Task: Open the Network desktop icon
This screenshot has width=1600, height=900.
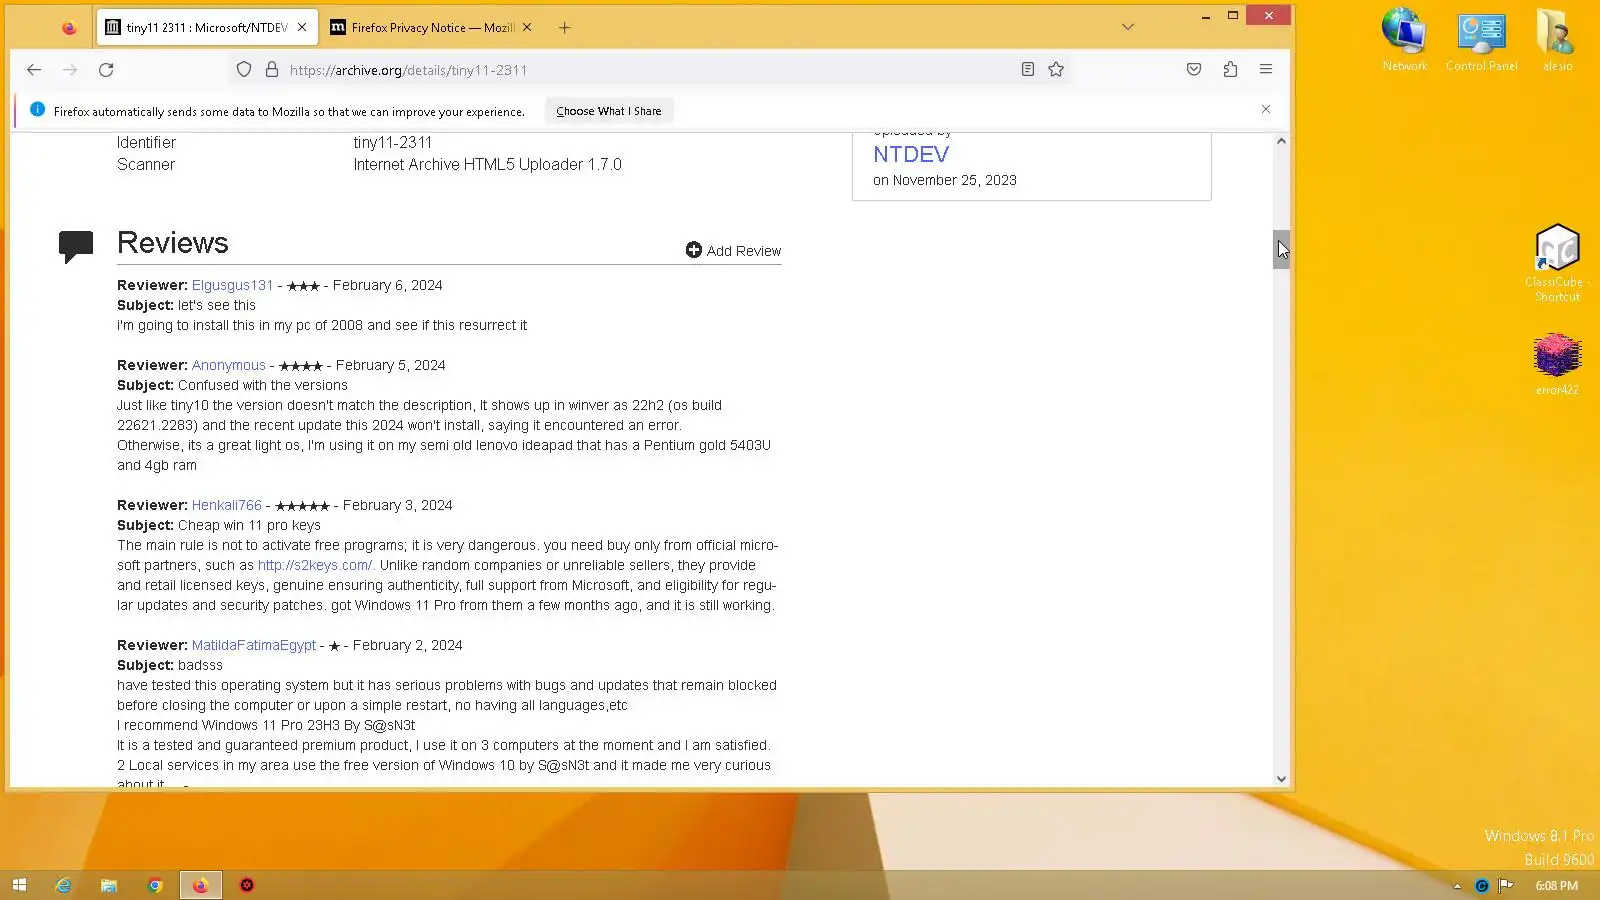Action: pyautogui.click(x=1405, y=40)
